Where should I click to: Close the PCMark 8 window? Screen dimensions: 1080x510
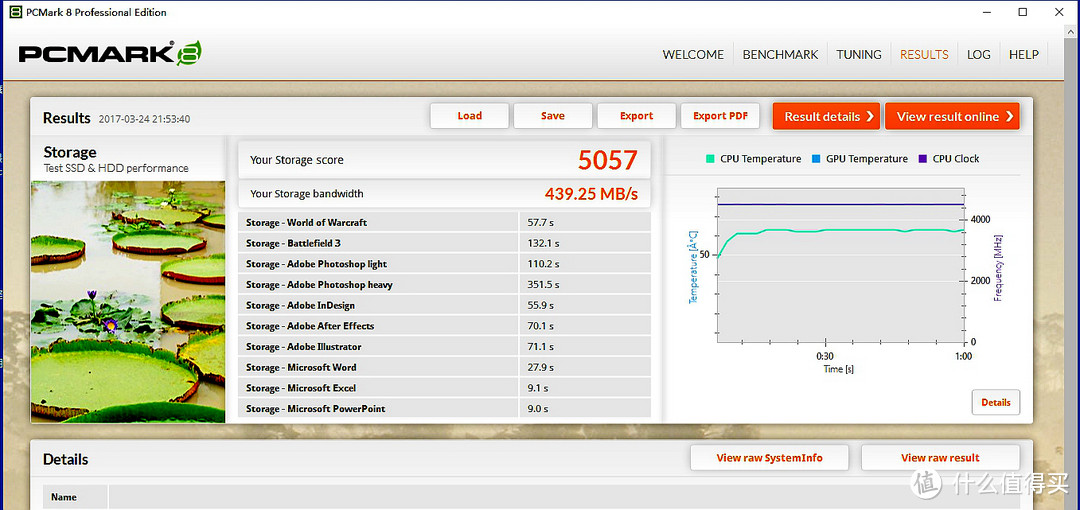[x=1061, y=12]
